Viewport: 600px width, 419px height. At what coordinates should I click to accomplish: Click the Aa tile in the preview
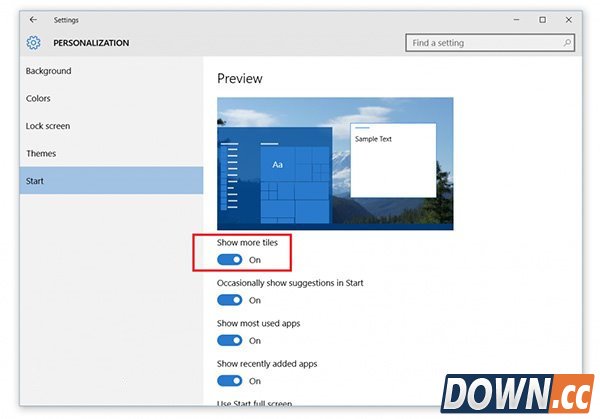pos(277,164)
